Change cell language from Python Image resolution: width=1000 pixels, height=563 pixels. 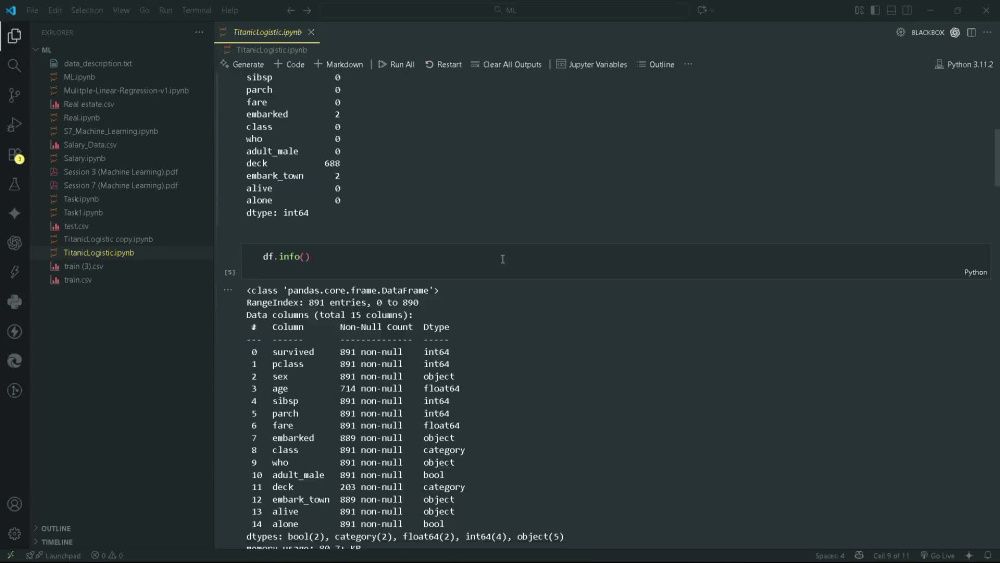(x=975, y=272)
